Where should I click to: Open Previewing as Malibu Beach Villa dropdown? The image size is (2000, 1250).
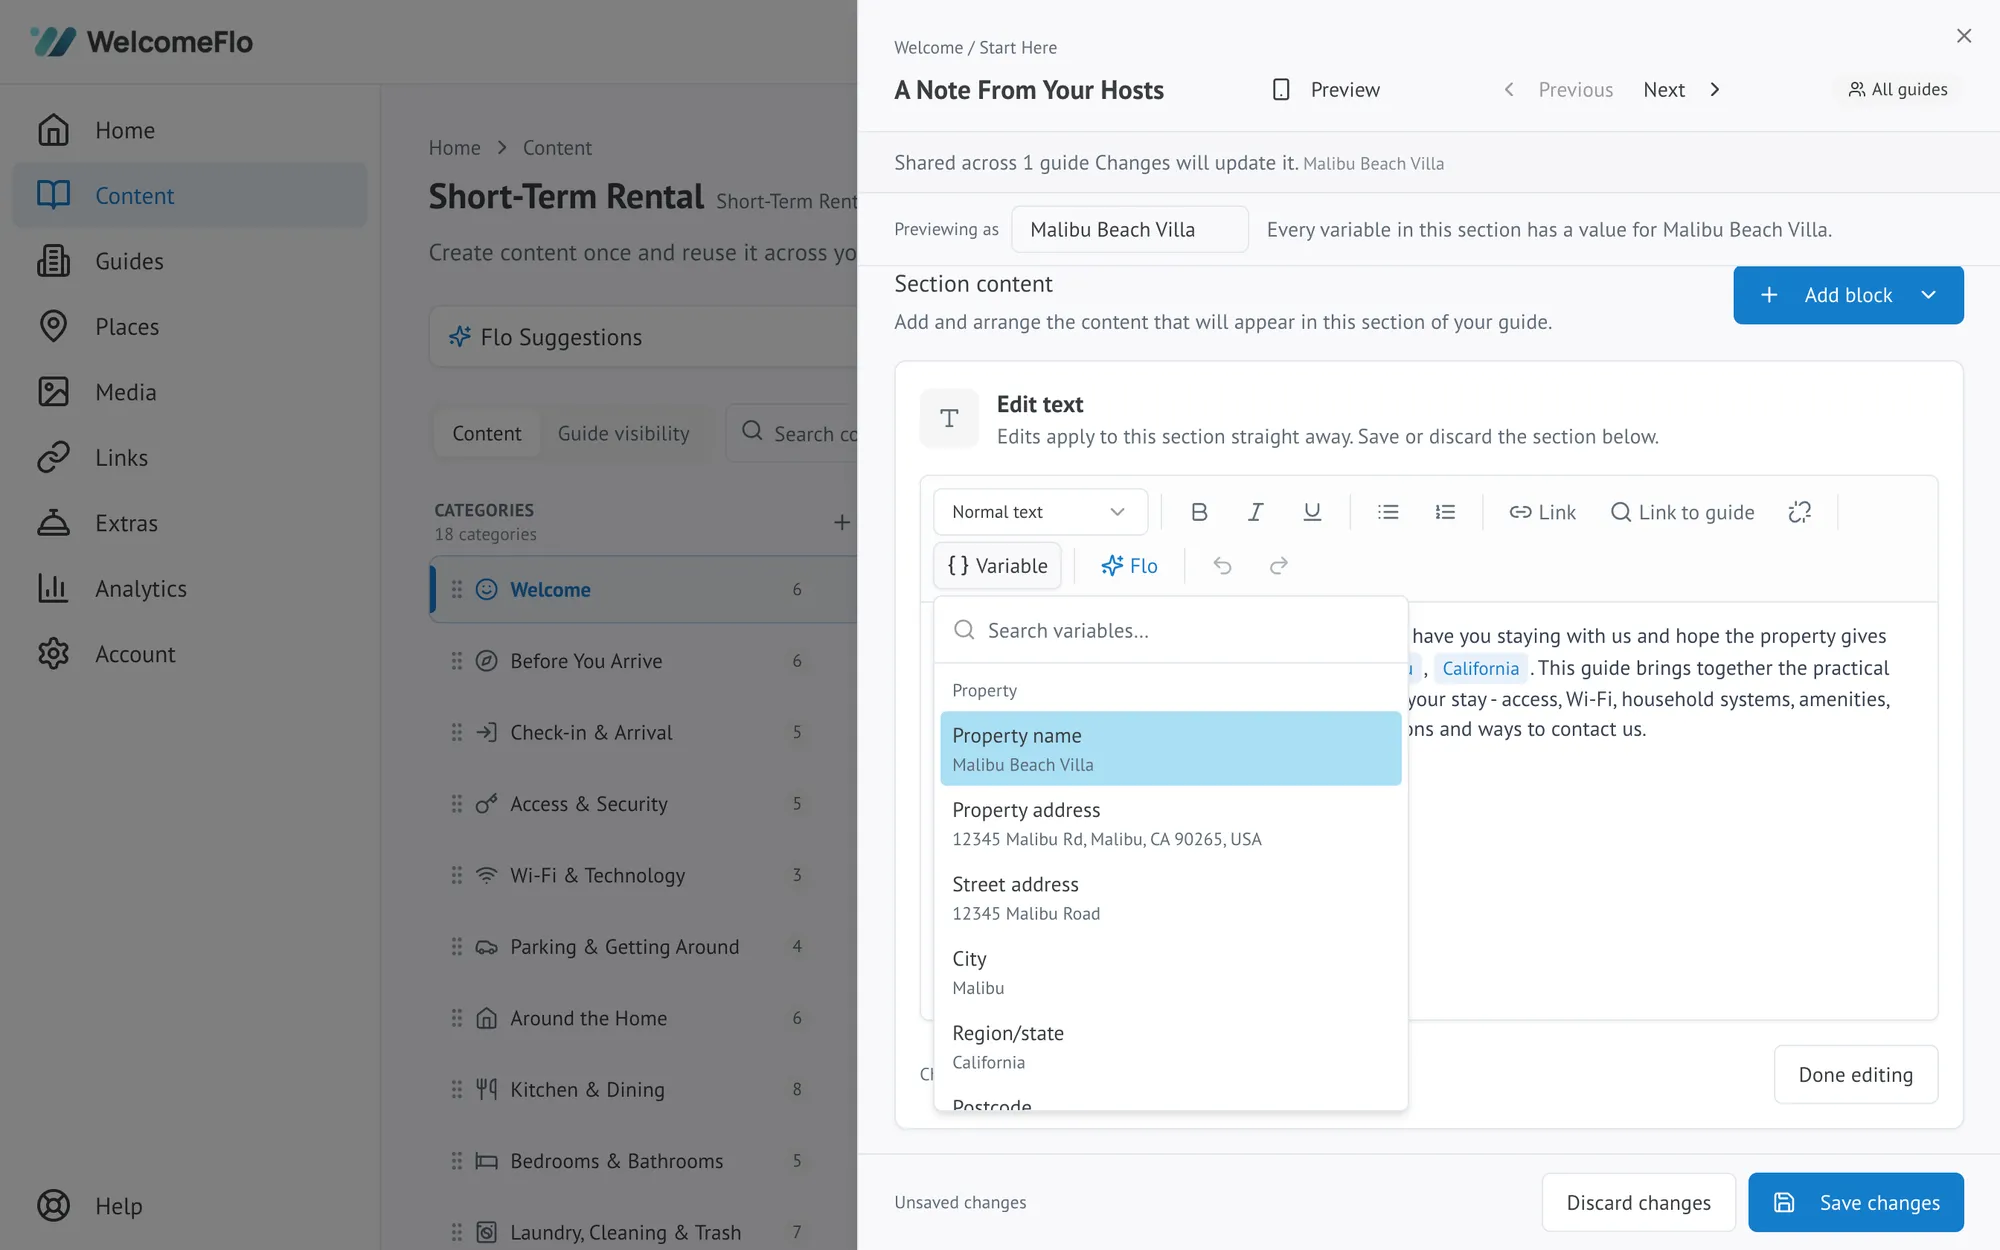click(1130, 229)
